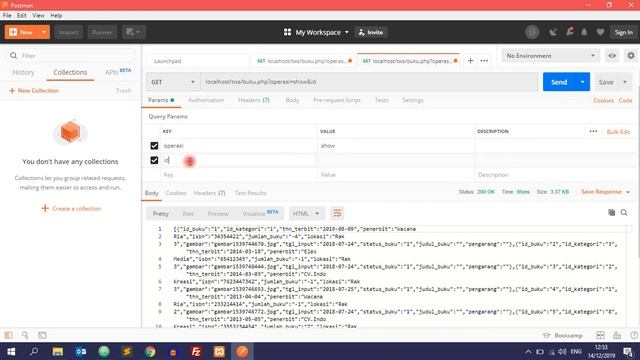Switch to History tab in sidebar

(x=23, y=72)
